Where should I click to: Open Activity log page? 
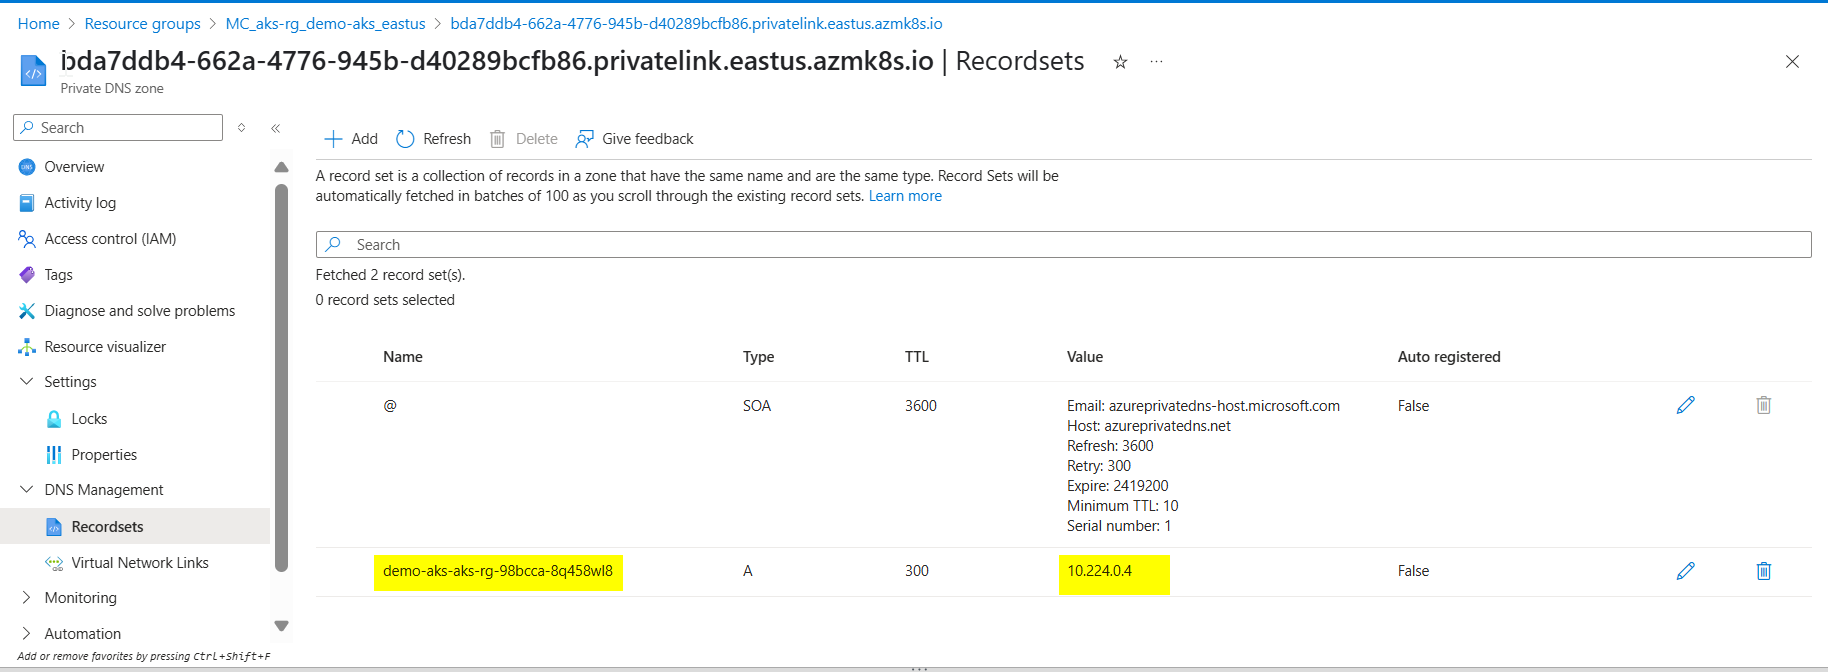pos(80,203)
